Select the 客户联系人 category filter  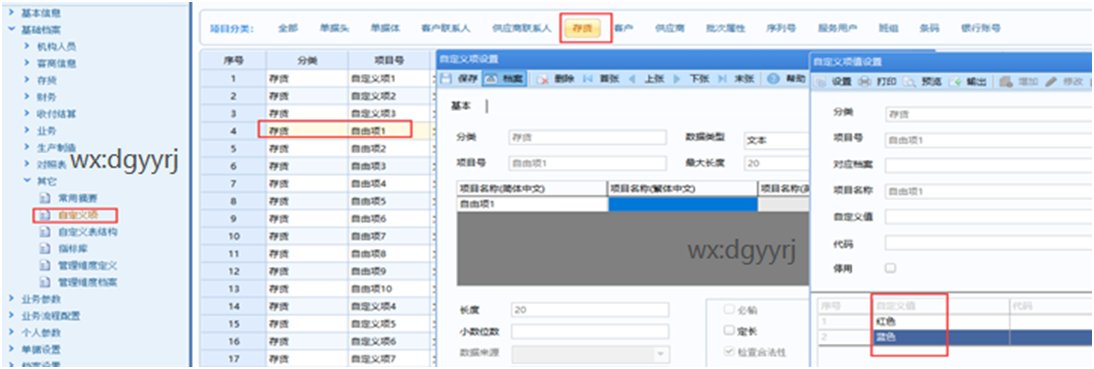coord(446,29)
